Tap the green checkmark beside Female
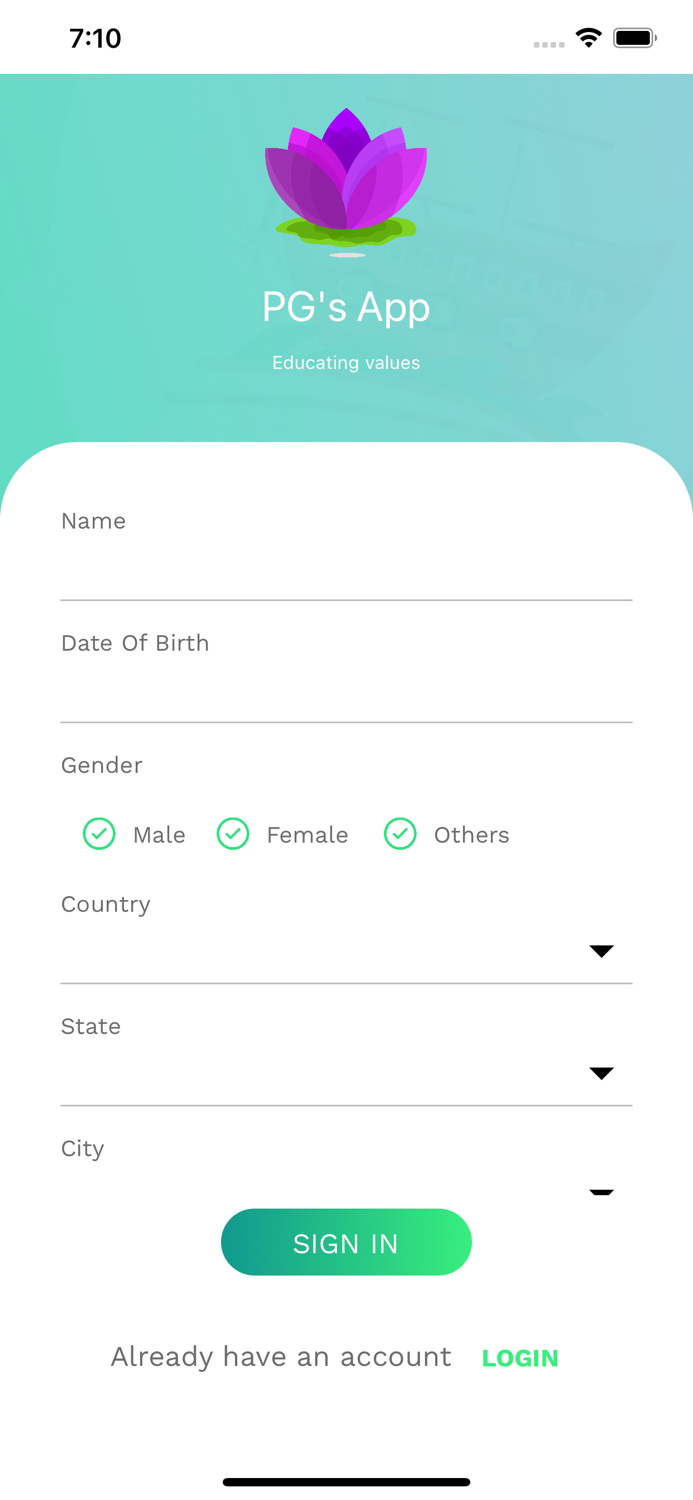Image resolution: width=693 pixels, height=1500 pixels. (x=233, y=834)
